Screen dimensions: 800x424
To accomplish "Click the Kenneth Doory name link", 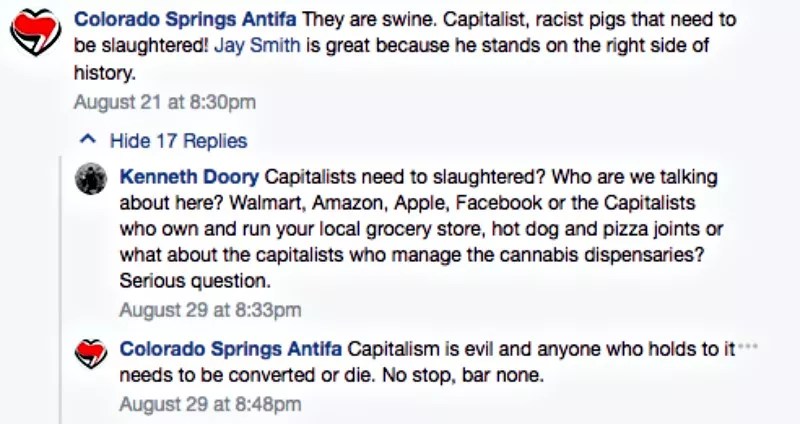I will pos(189,177).
